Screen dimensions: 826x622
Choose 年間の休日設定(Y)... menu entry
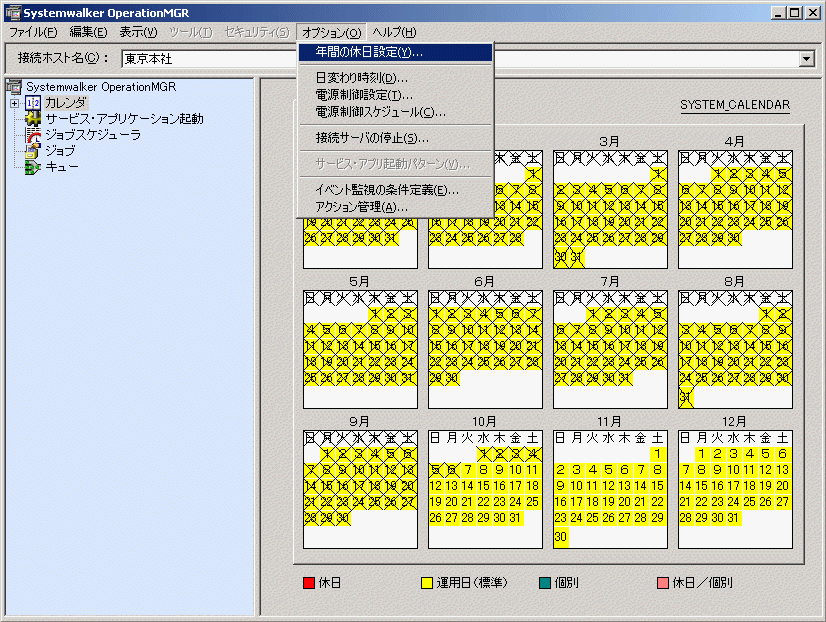[x=395, y=52]
